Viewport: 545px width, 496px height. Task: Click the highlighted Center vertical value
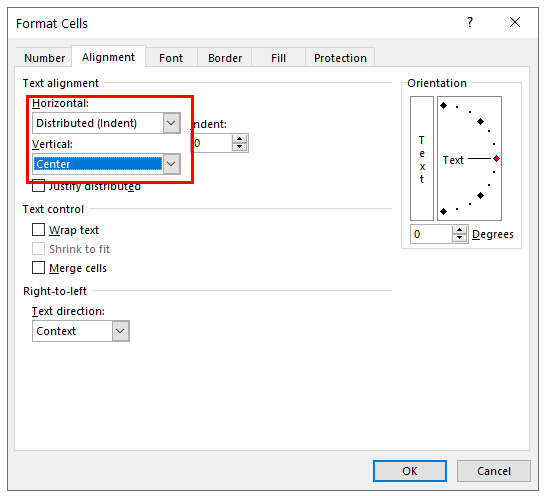98,164
